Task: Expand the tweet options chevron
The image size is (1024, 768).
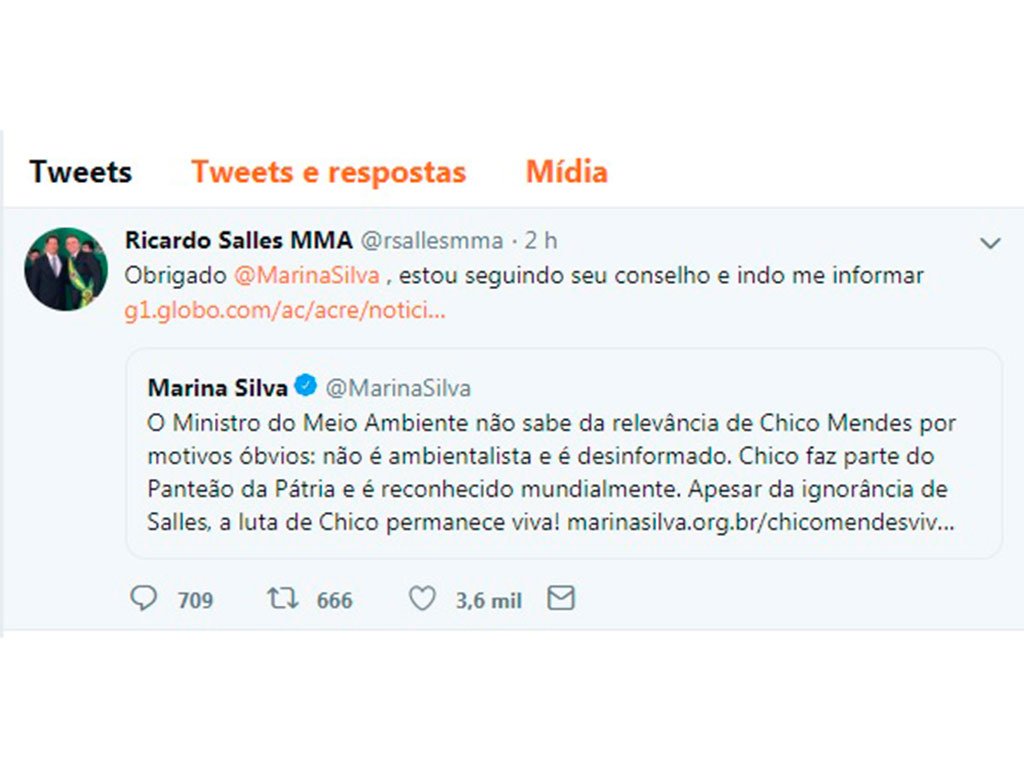Action: (990, 243)
